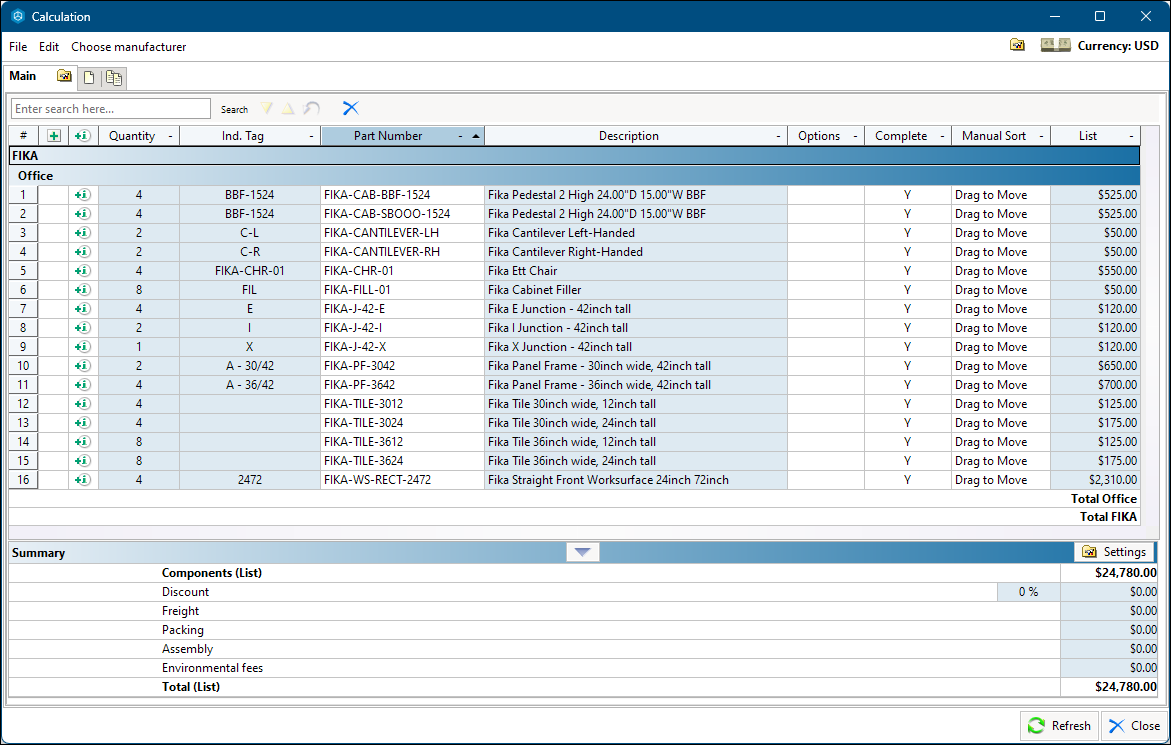Click the info icon for FIKA-FILL-01 row
Viewport: 1171px width, 745px height.
tap(83, 290)
